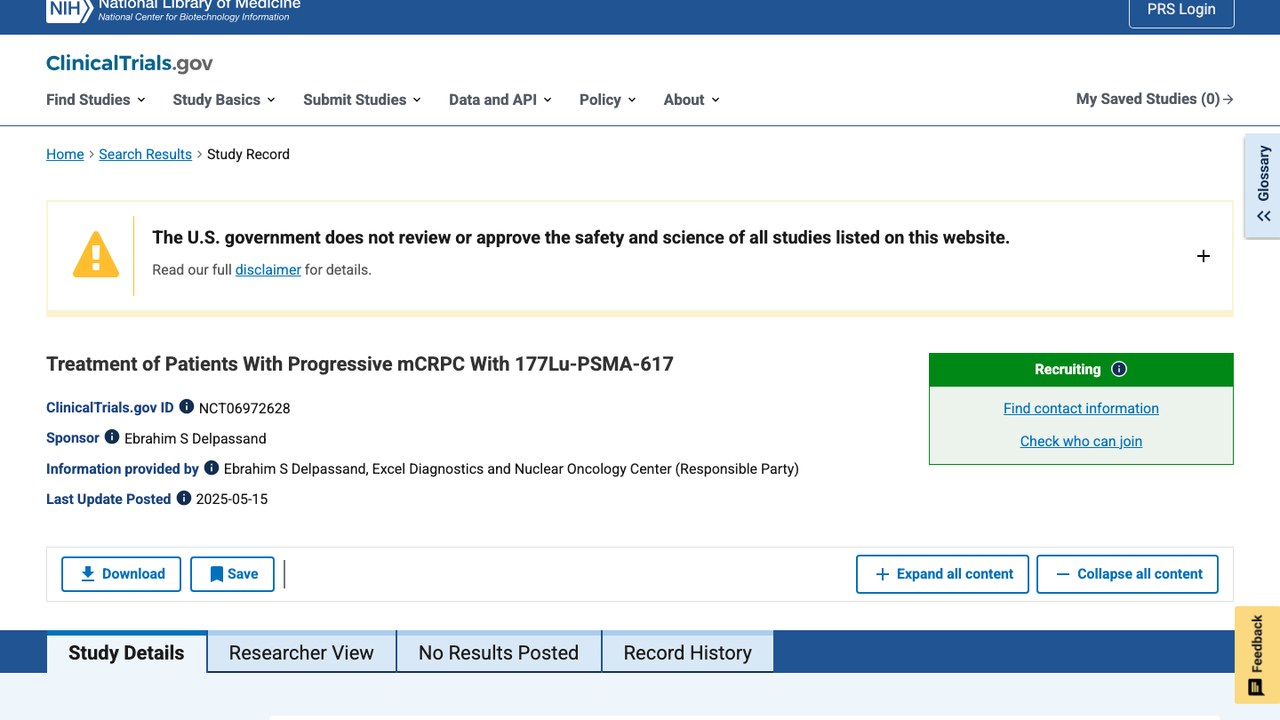Screen dimensions: 1280x720
Task: Follow the Find contact information link
Action: point(1081,408)
